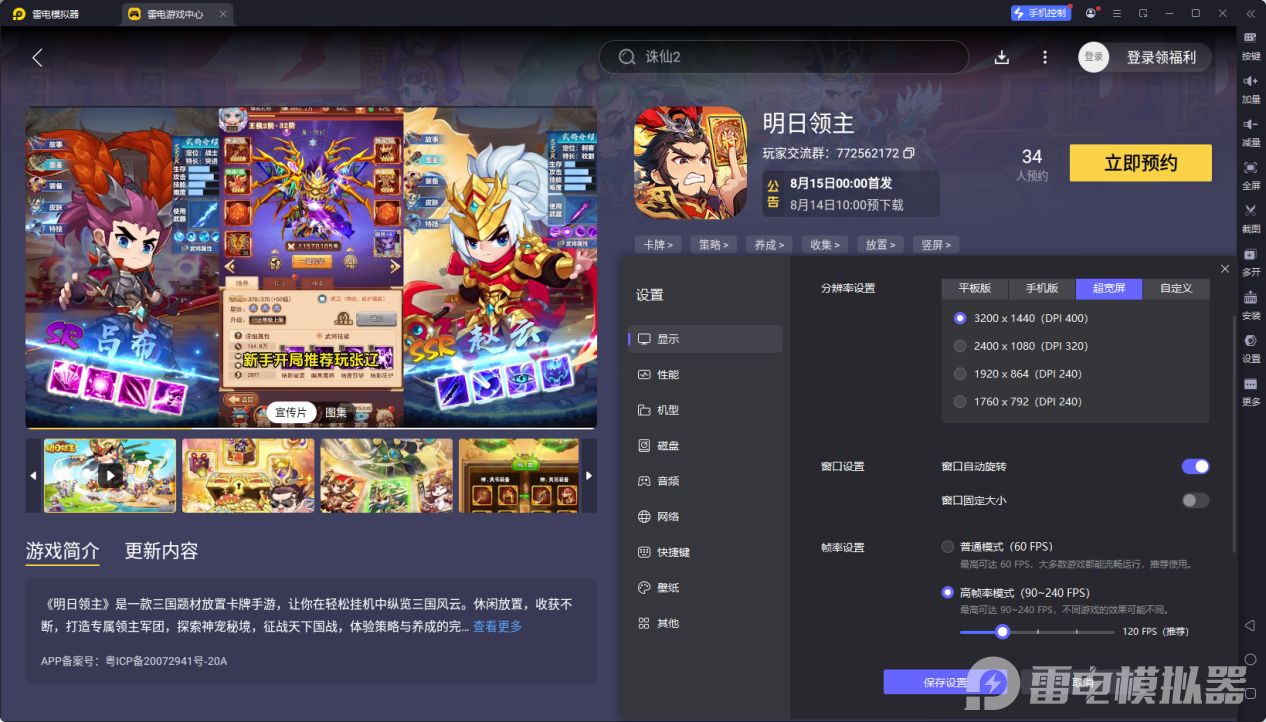This screenshot has height=722, width=1266.
Task: Open the user account icon in title bar
Action: coord(1090,13)
